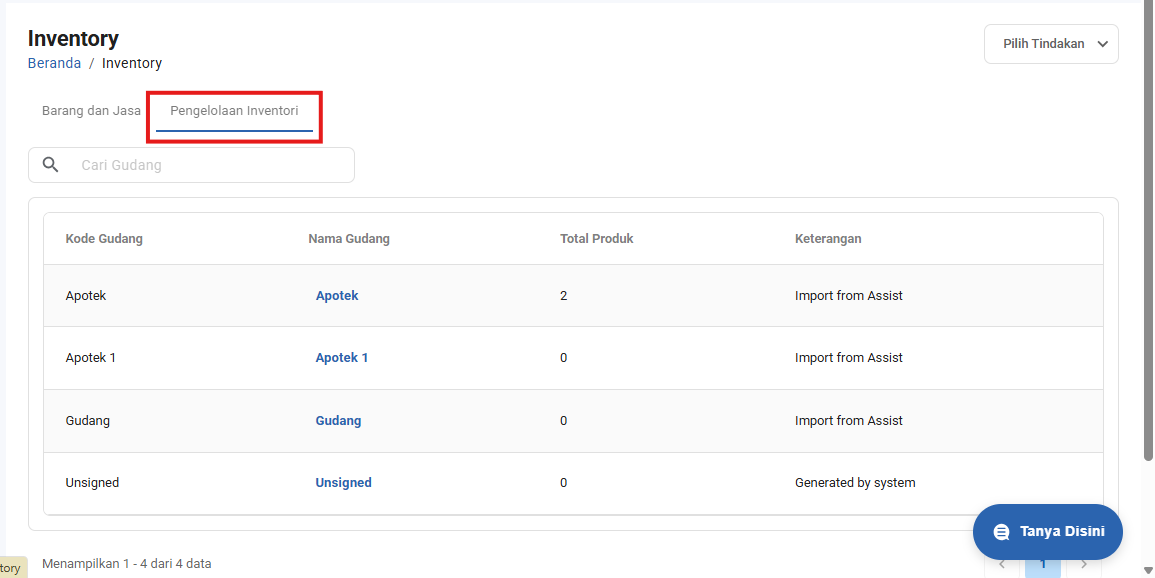The width and height of the screenshot is (1155, 578).
Task: Open the Pilih Tindakan dropdown
Action: pyautogui.click(x=1051, y=44)
